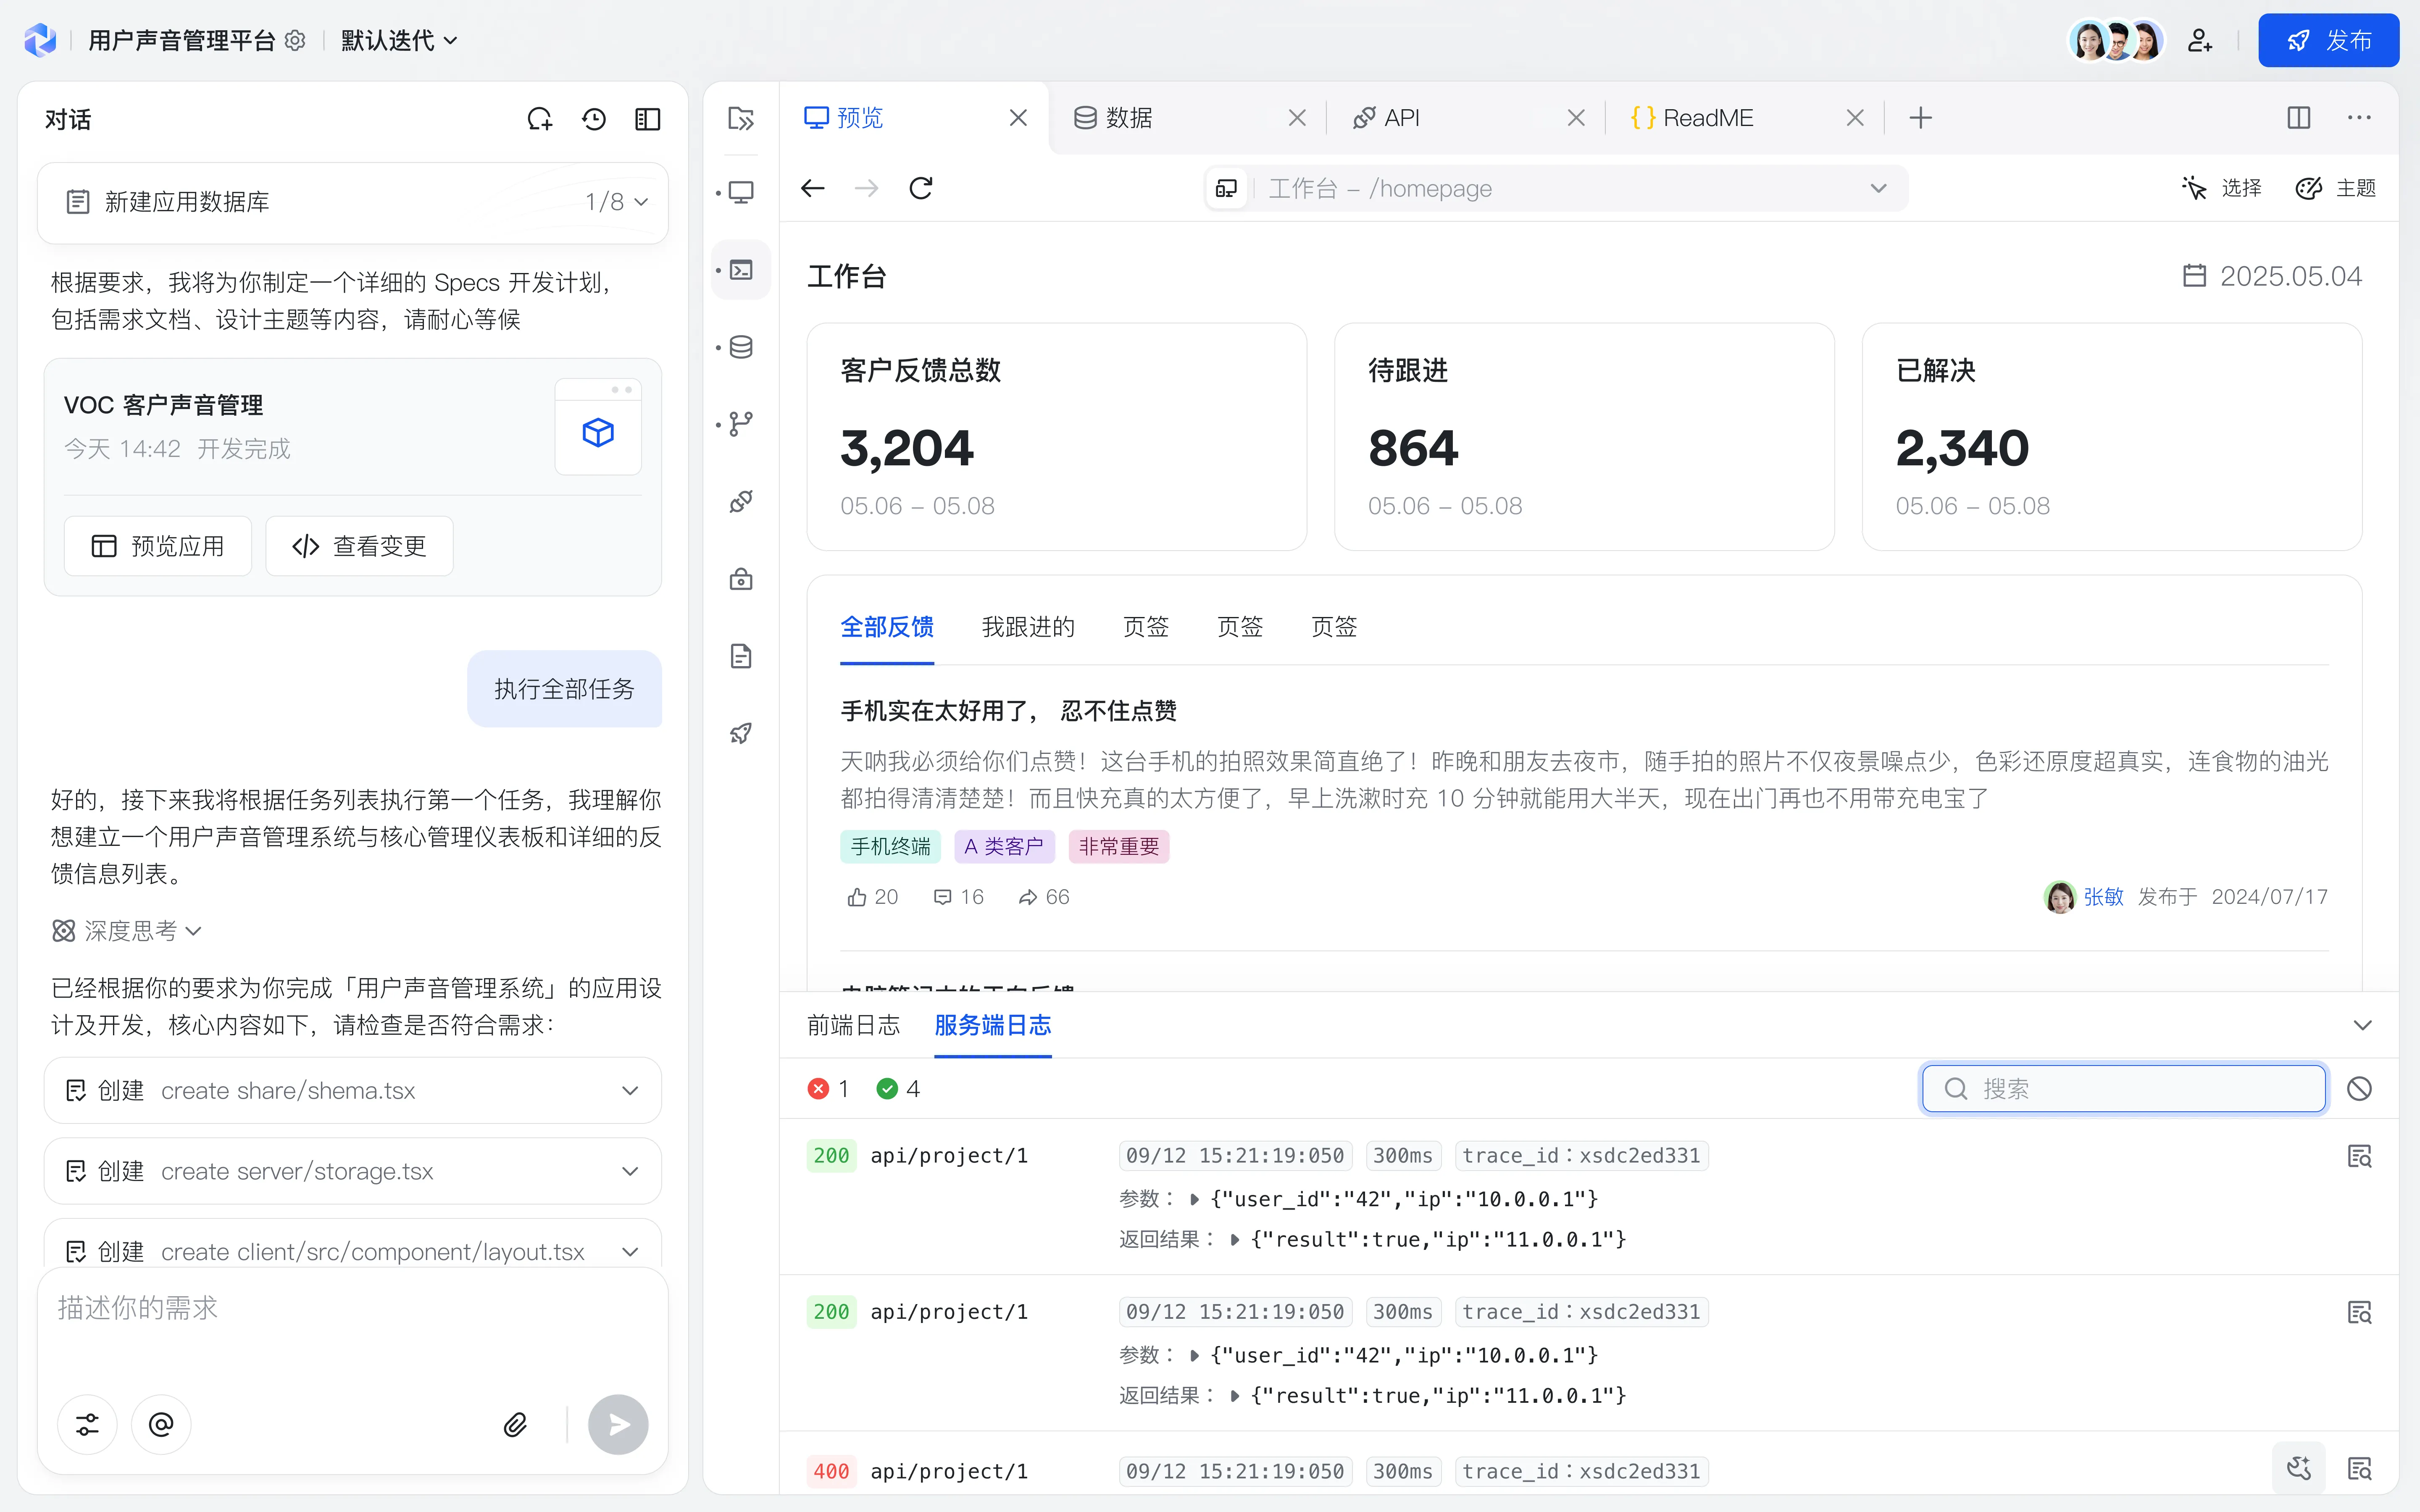
Task: Toggle the 对话 panel sidebar layout icon
Action: [x=648, y=119]
